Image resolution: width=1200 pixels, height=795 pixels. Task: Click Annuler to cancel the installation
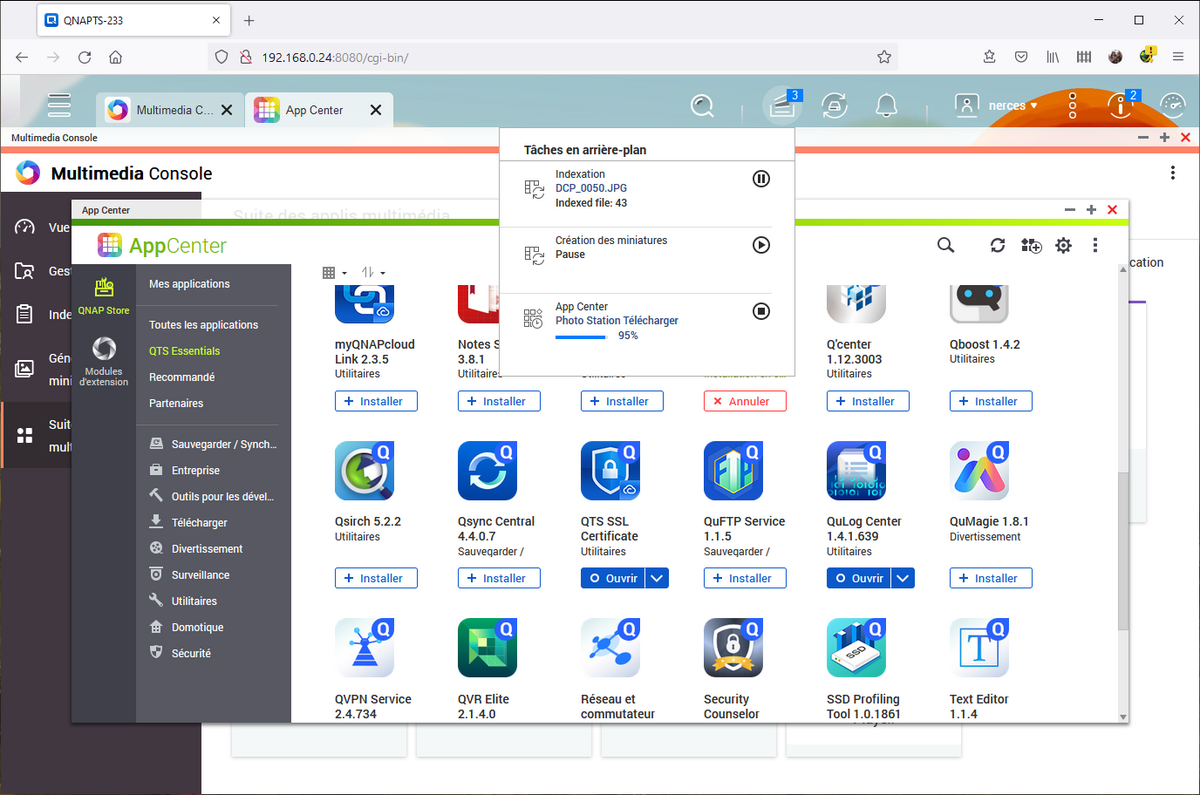click(x=745, y=401)
